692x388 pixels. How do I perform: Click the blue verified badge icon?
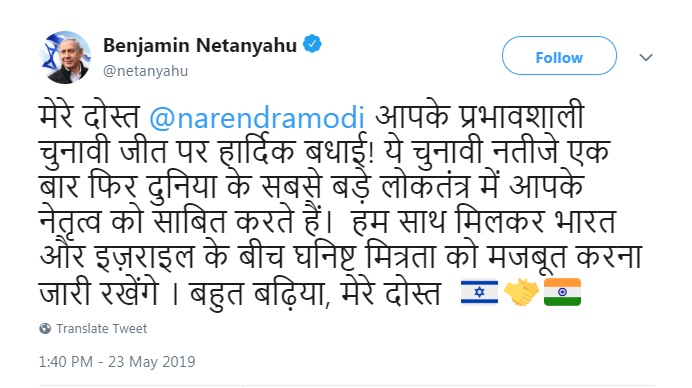pyautogui.click(x=312, y=44)
